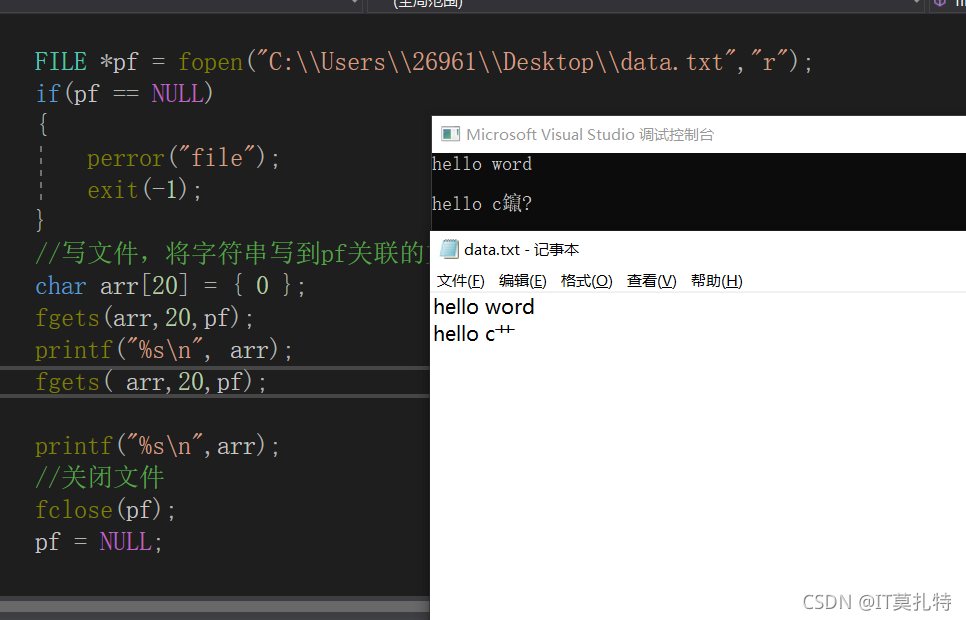Click the debug console window icon
Screen dimensions: 966x620
(450, 134)
